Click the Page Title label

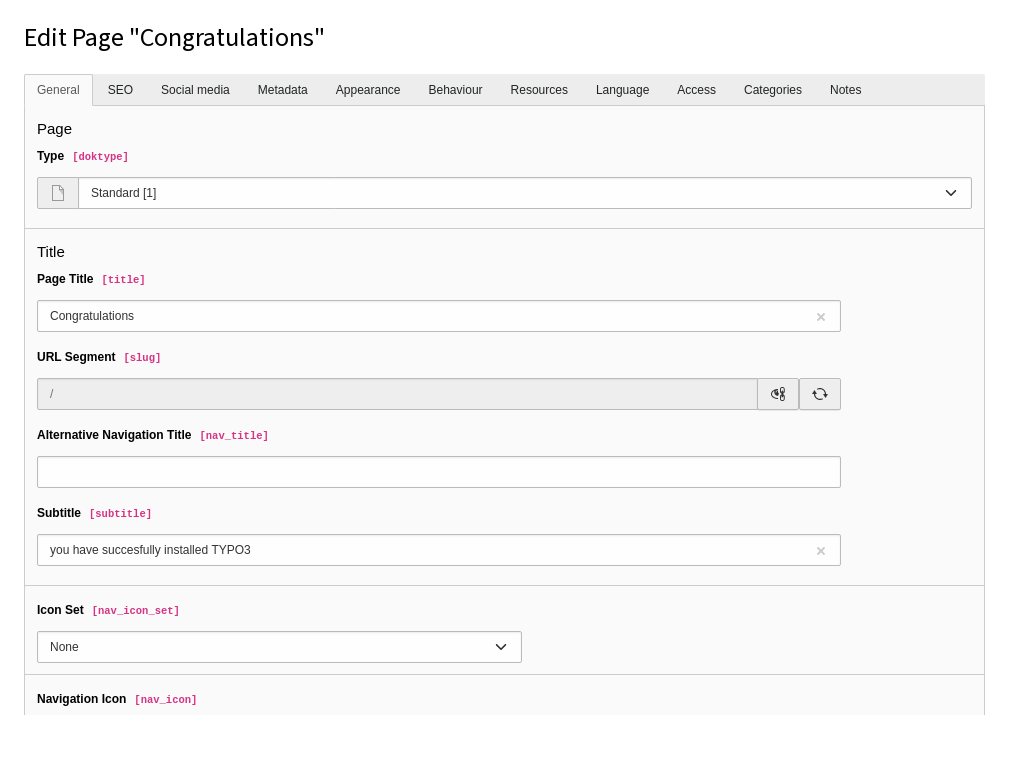(x=65, y=279)
